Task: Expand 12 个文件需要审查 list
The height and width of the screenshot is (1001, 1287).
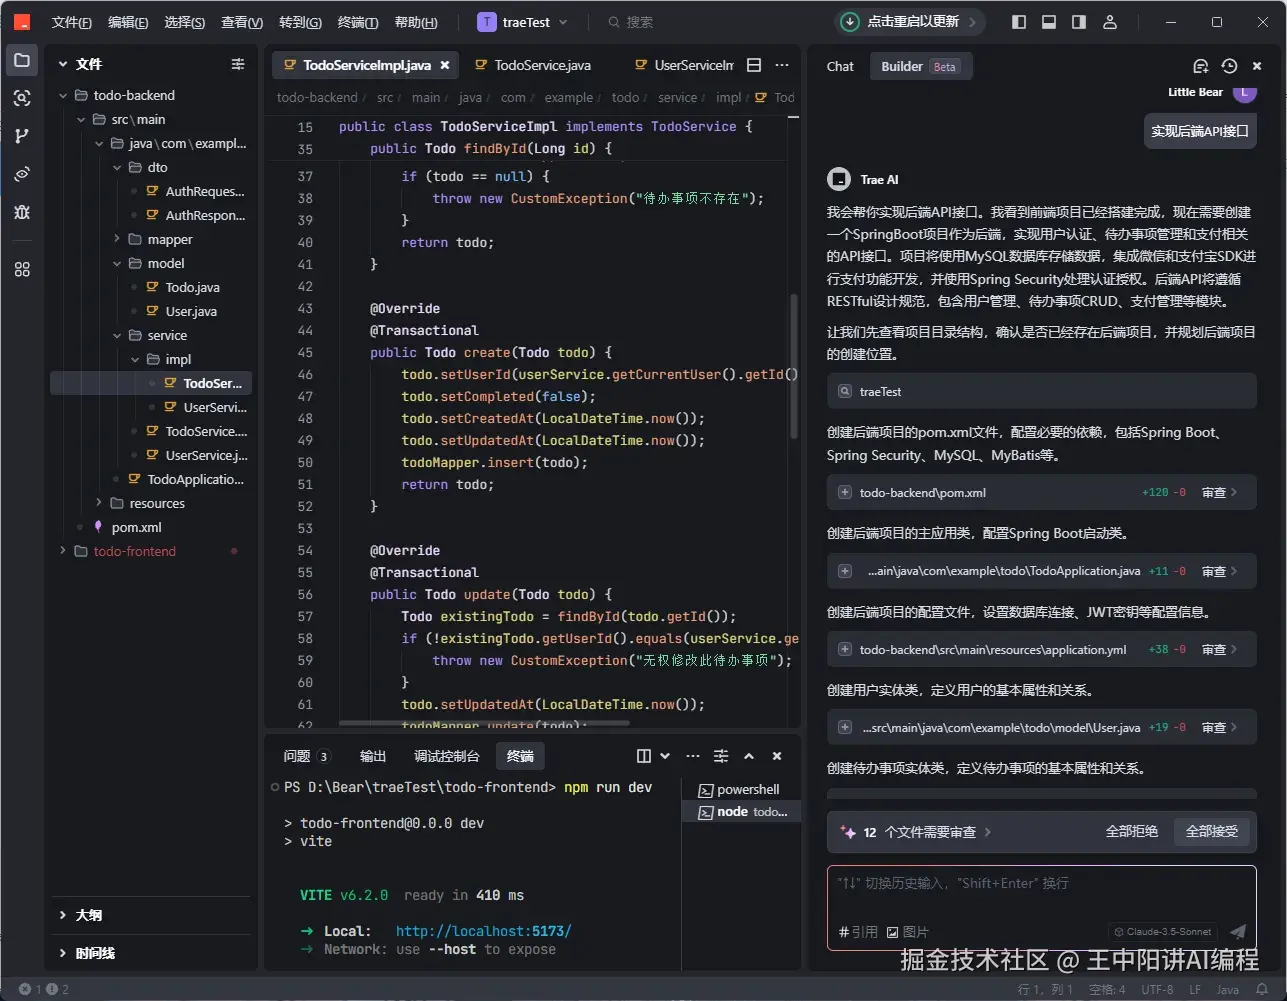Action: 914,832
